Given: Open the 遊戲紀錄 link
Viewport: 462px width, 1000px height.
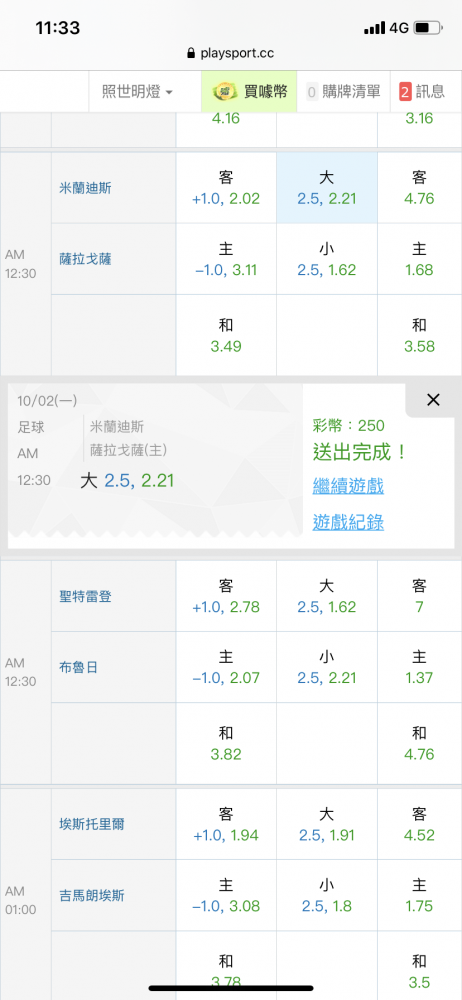Looking at the screenshot, I should (x=348, y=523).
